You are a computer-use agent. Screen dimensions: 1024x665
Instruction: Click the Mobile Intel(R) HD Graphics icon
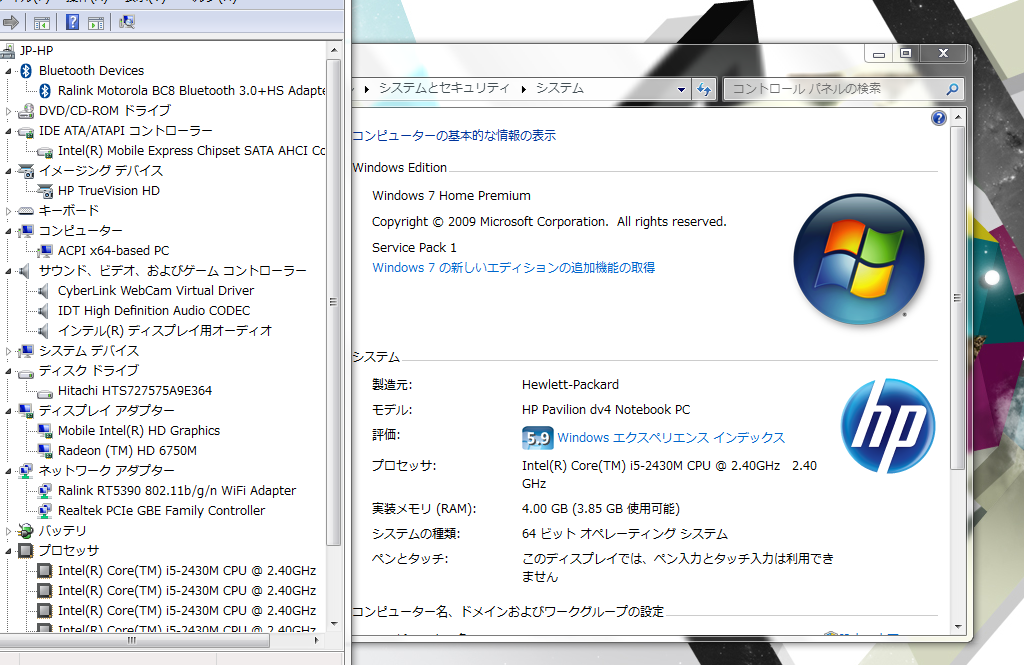click(x=45, y=431)
